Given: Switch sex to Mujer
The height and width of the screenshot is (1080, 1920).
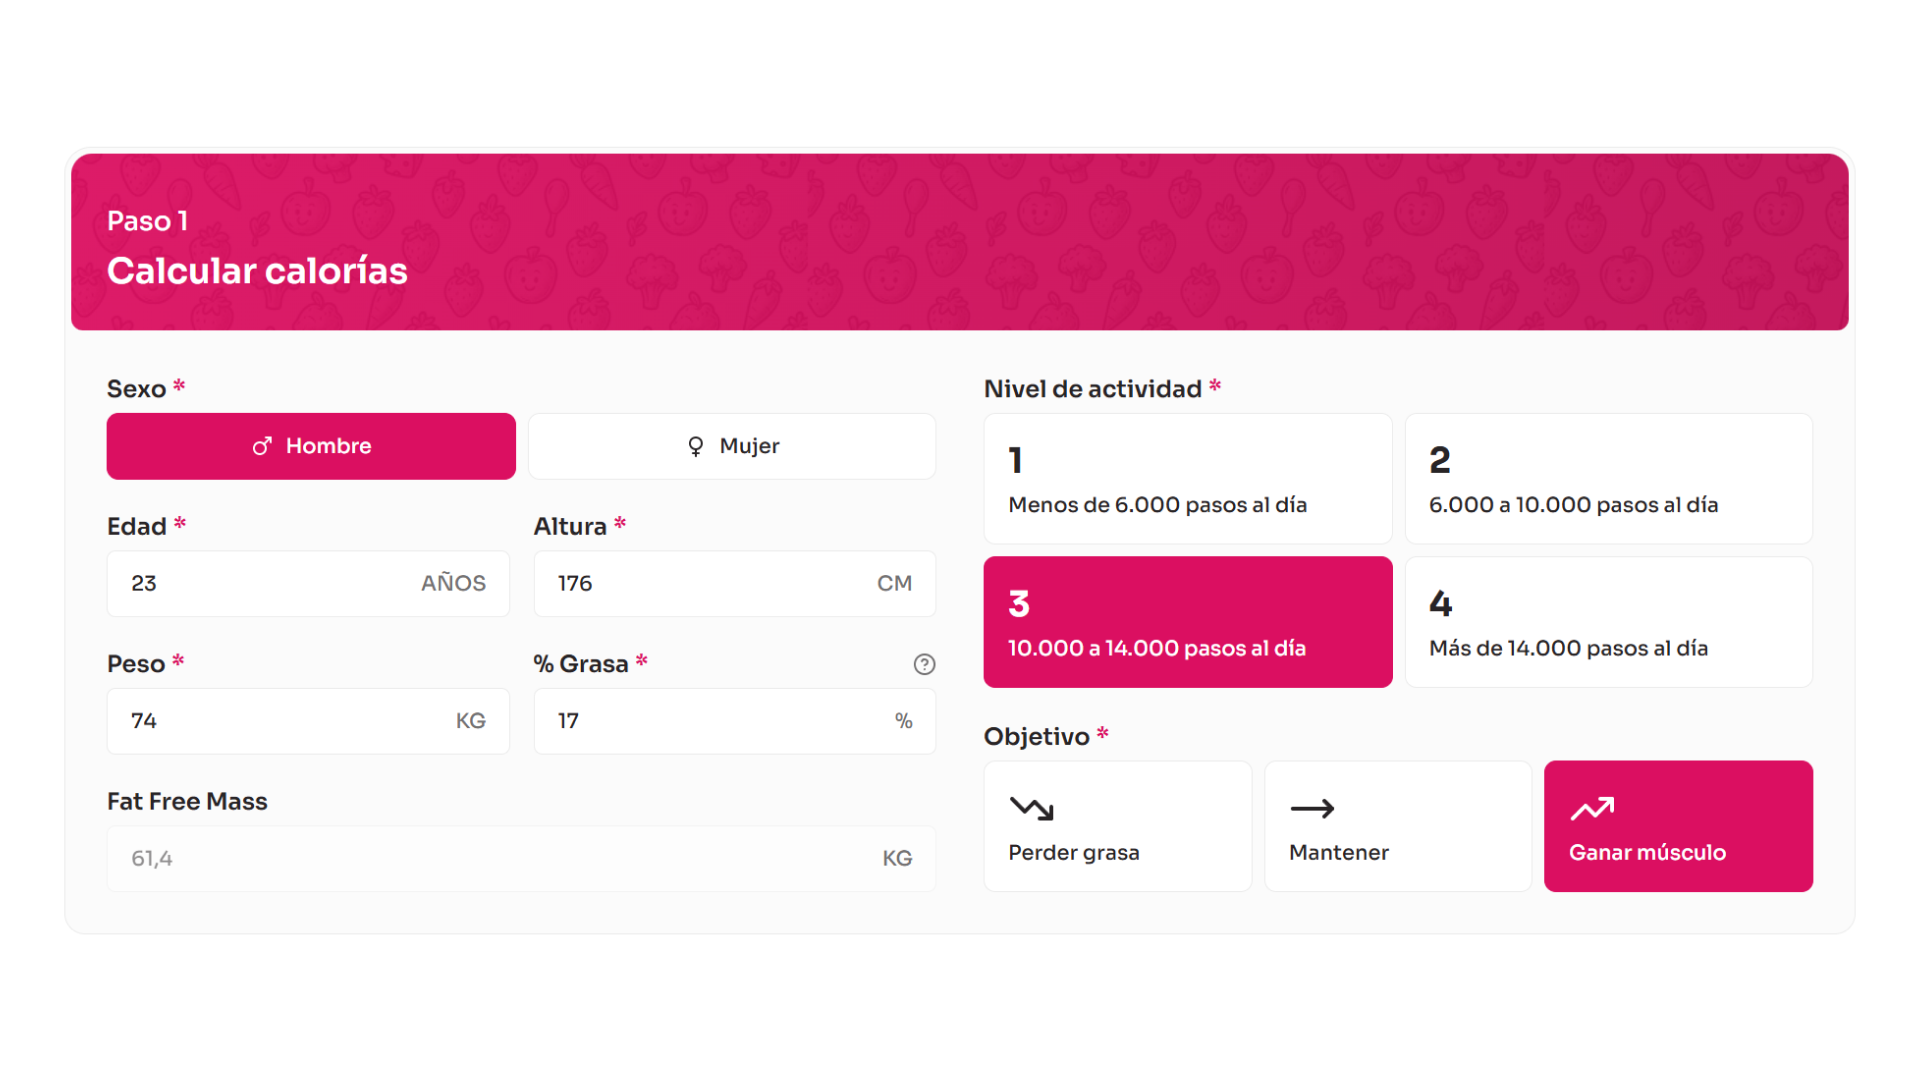Looking at the screenshot, I should (x=732, y=446).
